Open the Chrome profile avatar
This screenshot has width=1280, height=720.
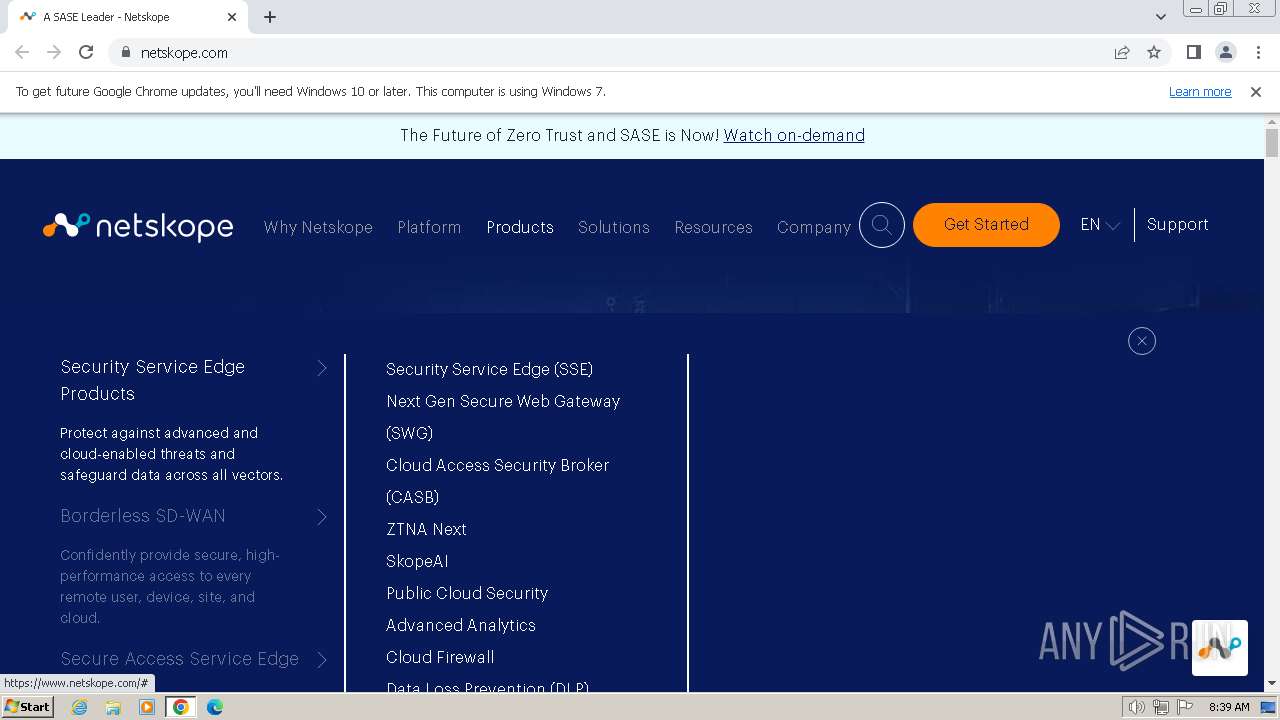click(x=1226, y=52)
